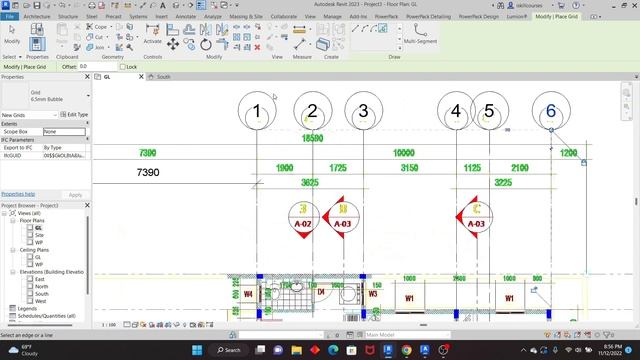Image resolution: width=640 pixels, height=360 pixels.
Task: Select the Copy tool in Modify panel
Action: (x=189, y=44)
